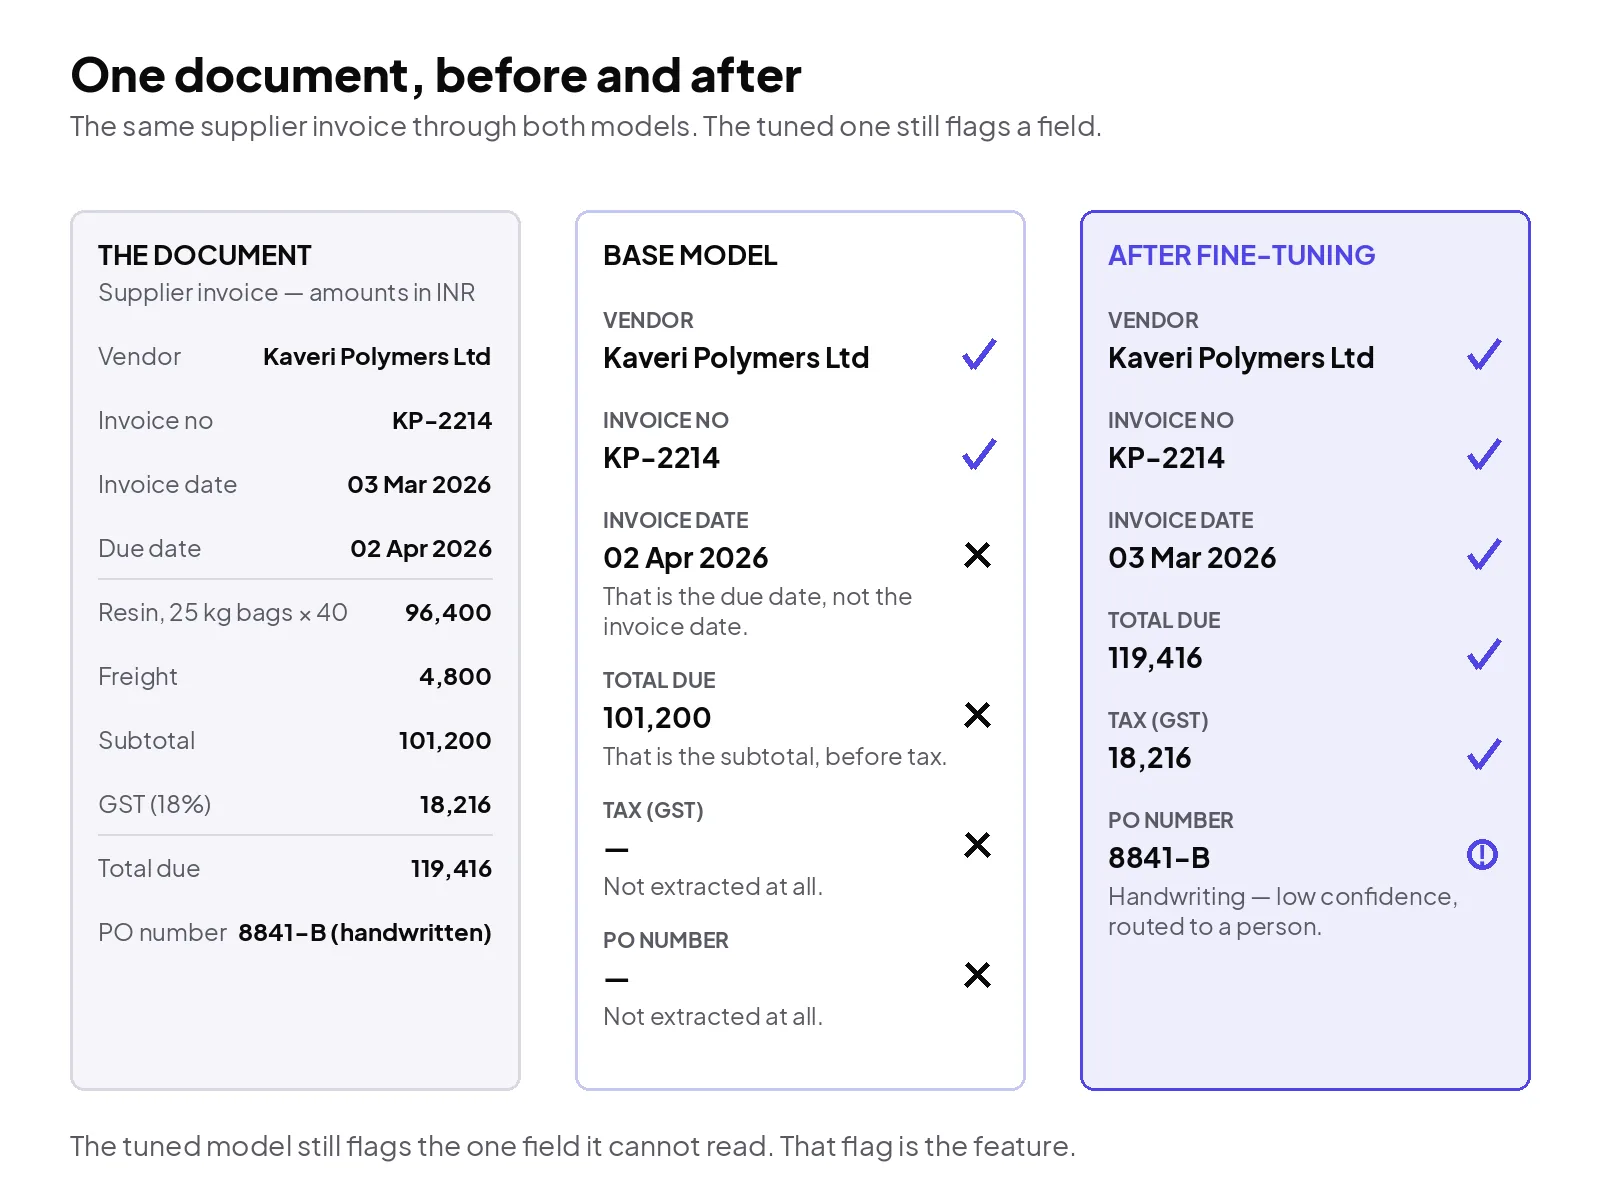This screenshot has width=1600, height=1182.
Task: Click Base Model invoice date '02 Apr 2026'
Action: (x=686, y=558)
